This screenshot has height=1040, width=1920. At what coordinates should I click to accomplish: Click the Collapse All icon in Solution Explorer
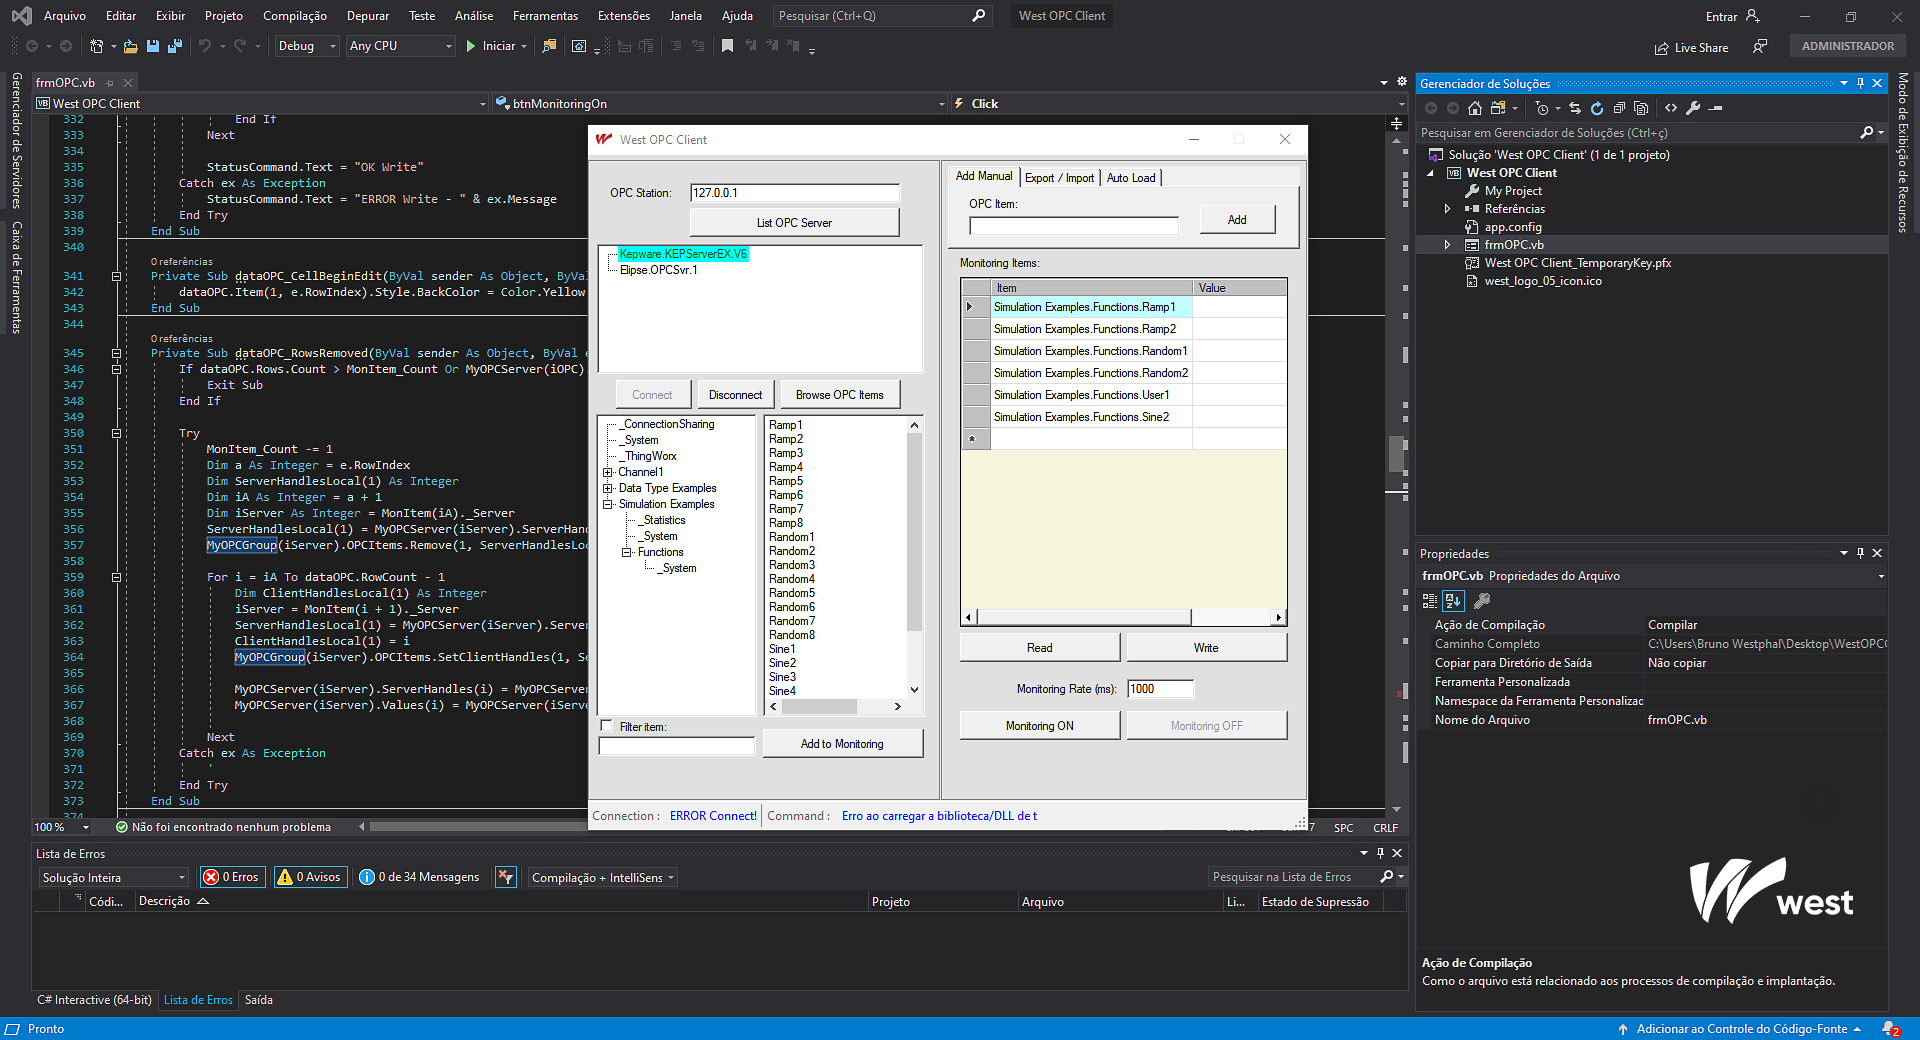[x=1619, y=108]
